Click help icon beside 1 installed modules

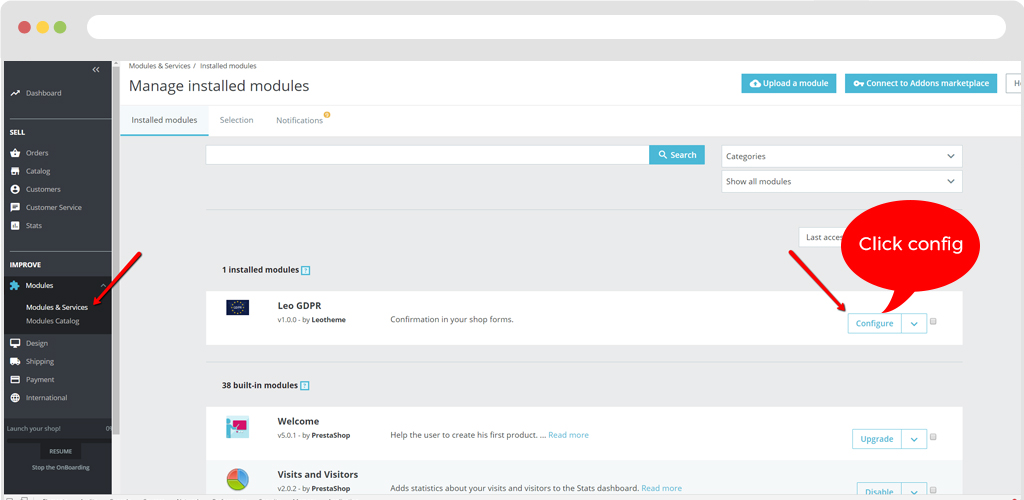305,270
